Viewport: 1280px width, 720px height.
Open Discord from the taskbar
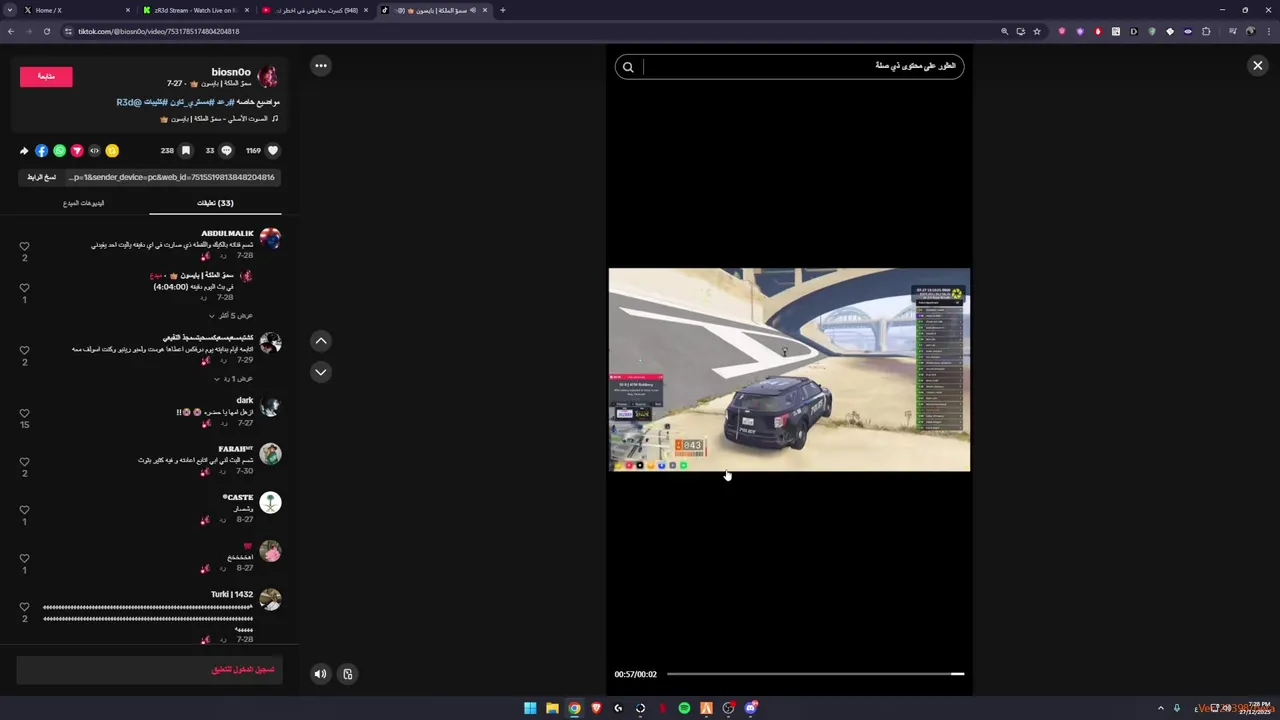750,708
